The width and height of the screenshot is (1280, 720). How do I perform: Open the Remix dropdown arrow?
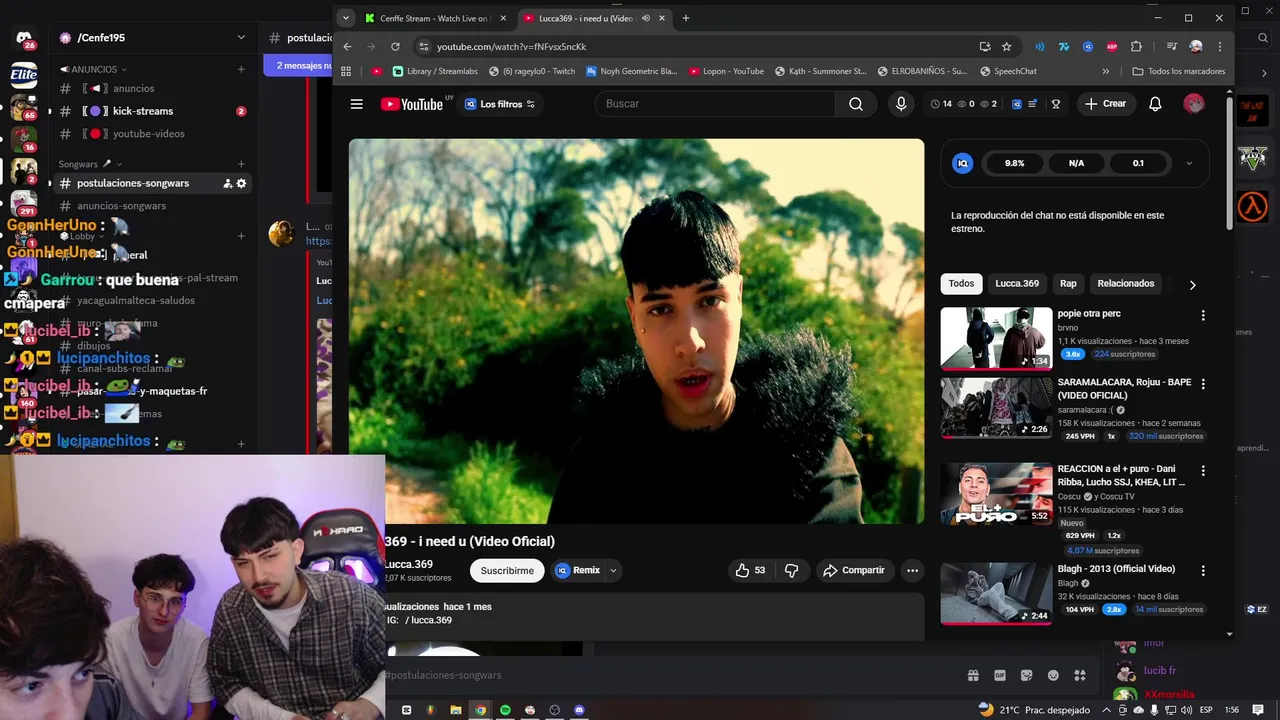click(x=613, y=570)
